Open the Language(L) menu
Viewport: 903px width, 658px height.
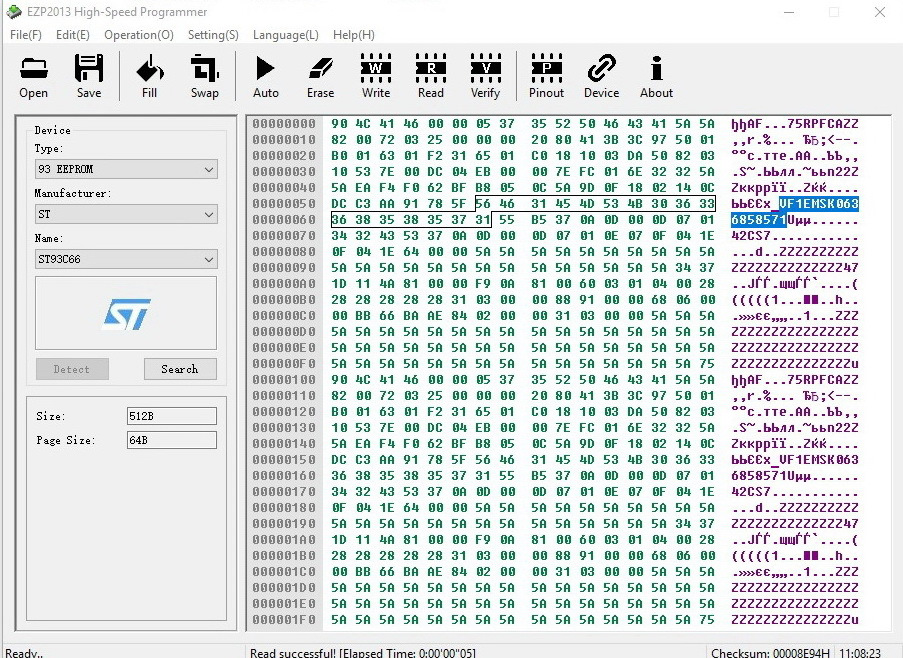pos(286,35)
